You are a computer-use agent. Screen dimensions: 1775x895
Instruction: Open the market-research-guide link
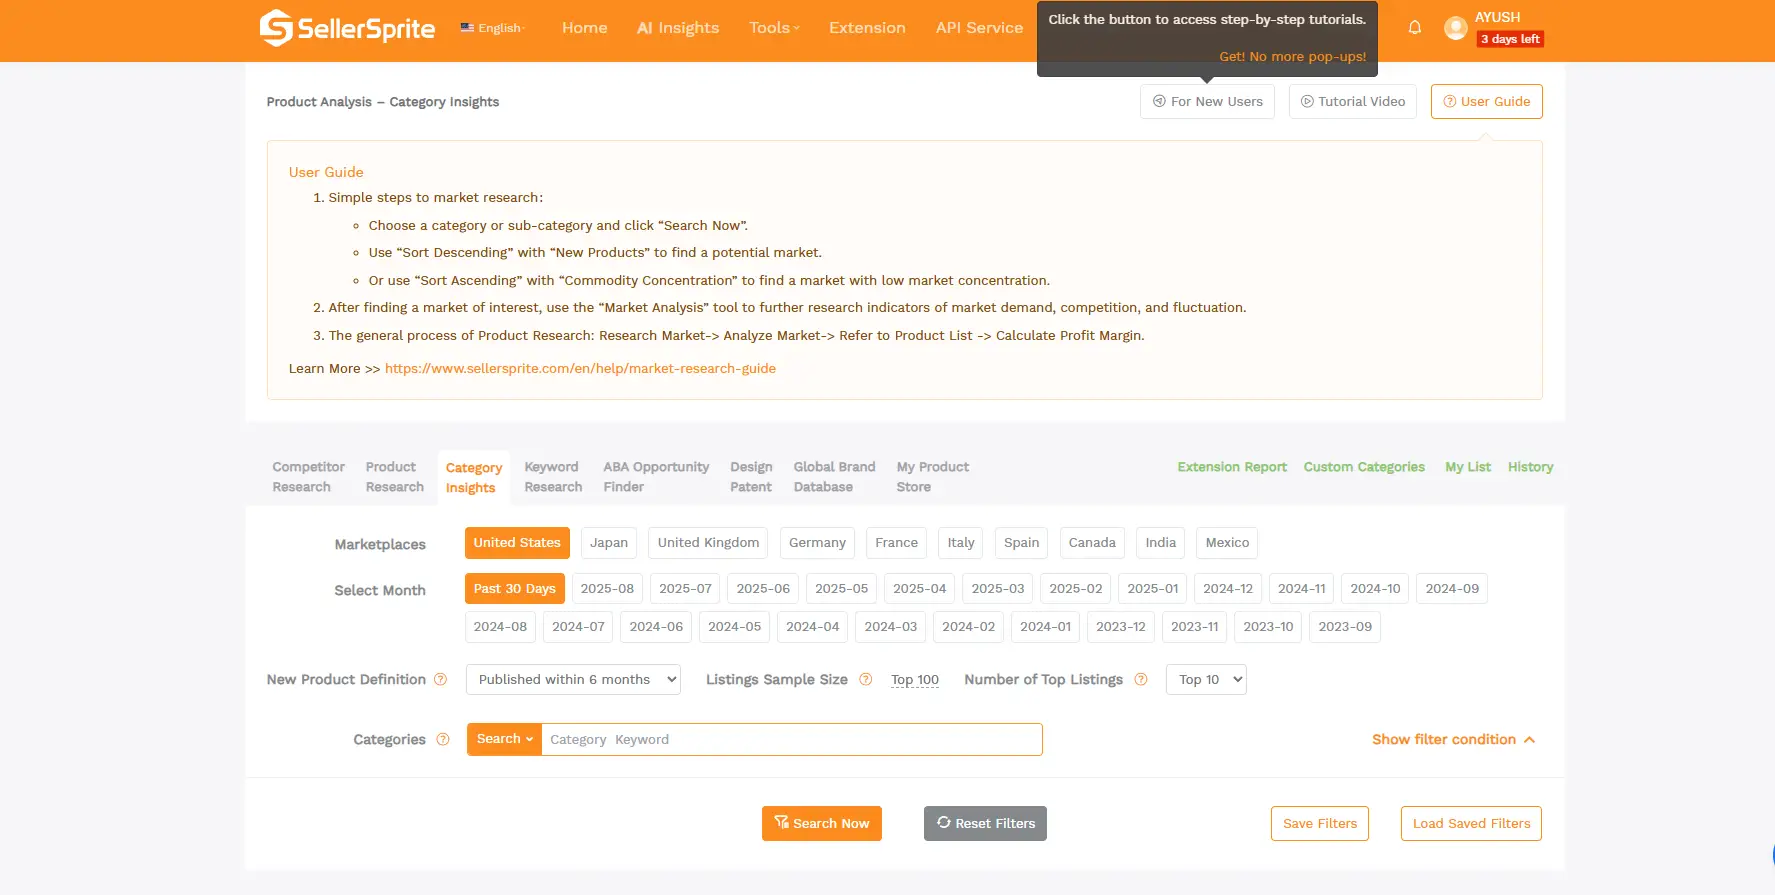click(x=580, y=369)
